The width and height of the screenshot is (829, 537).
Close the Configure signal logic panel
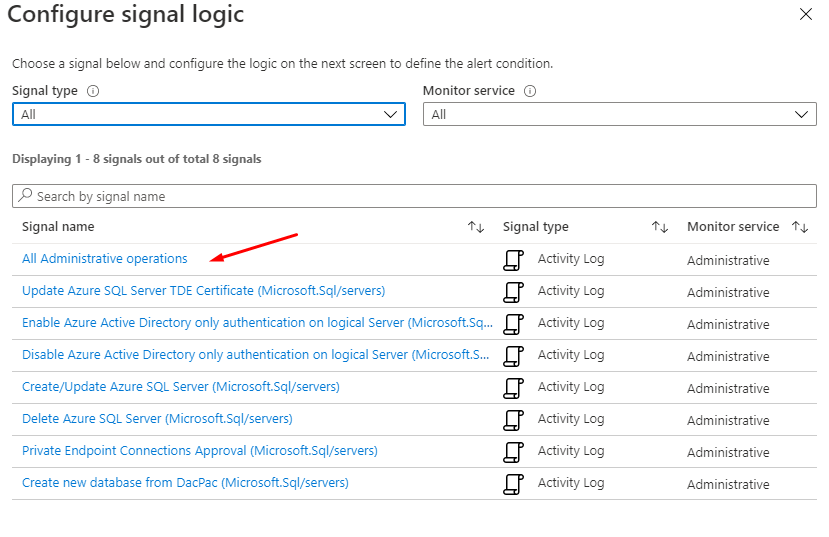806,15
